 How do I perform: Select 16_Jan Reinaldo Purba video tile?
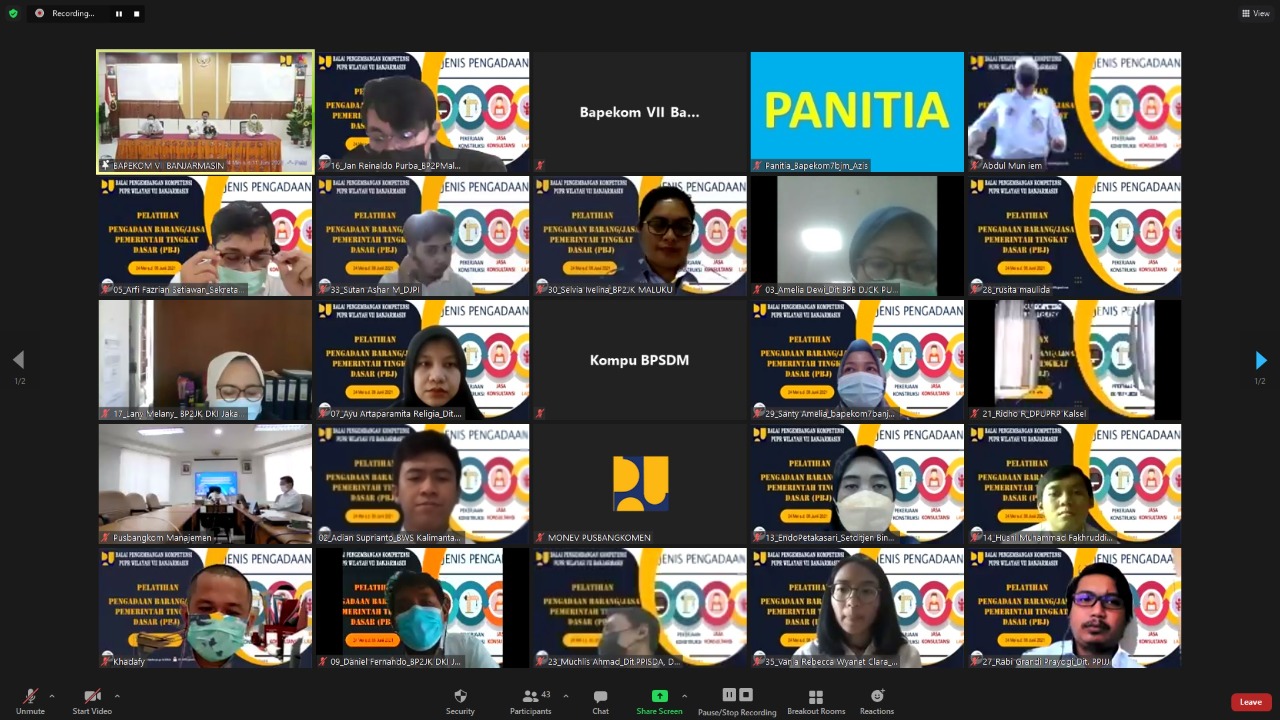click(x=422, y=112)
